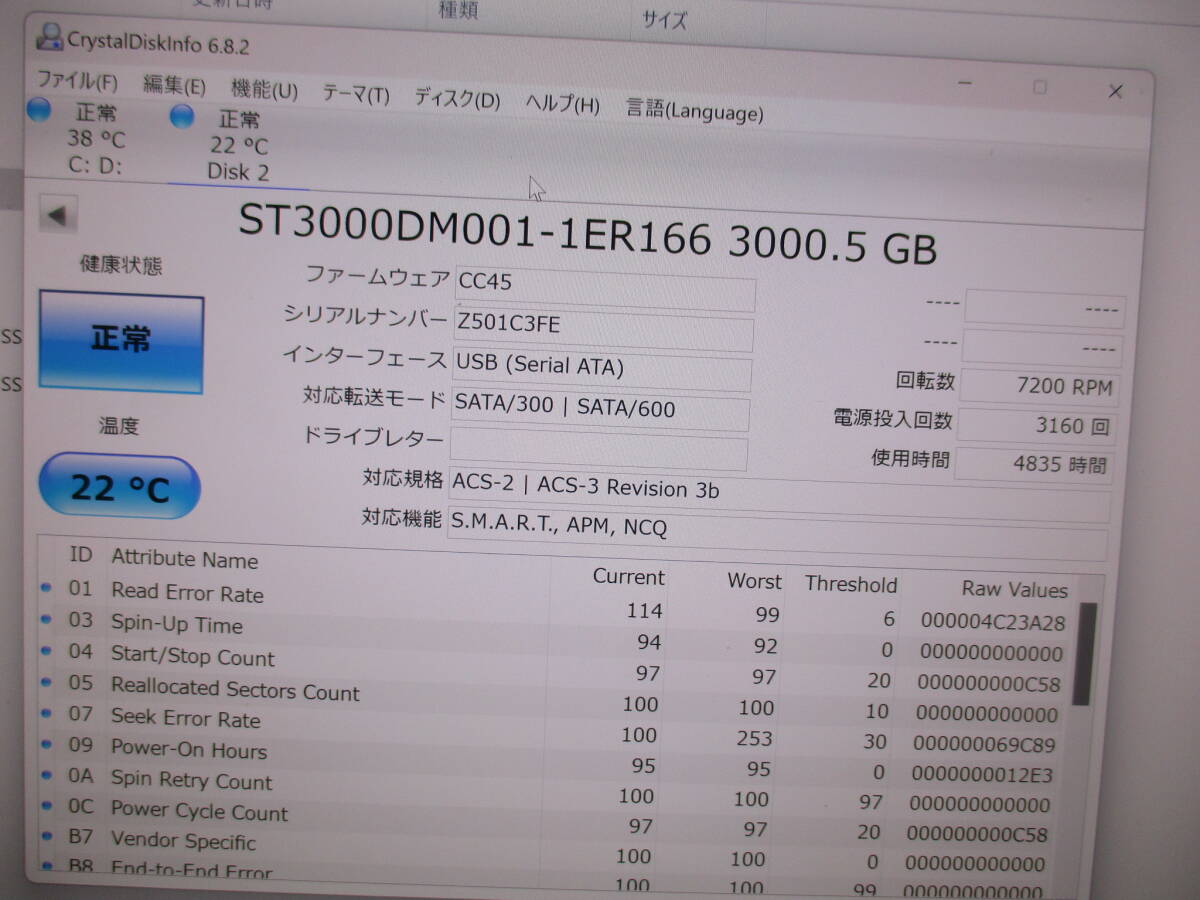Maximize the CrystalDiskInfo window
The height and width of the screenshot is (900, 1200).
coord(1040,87)
